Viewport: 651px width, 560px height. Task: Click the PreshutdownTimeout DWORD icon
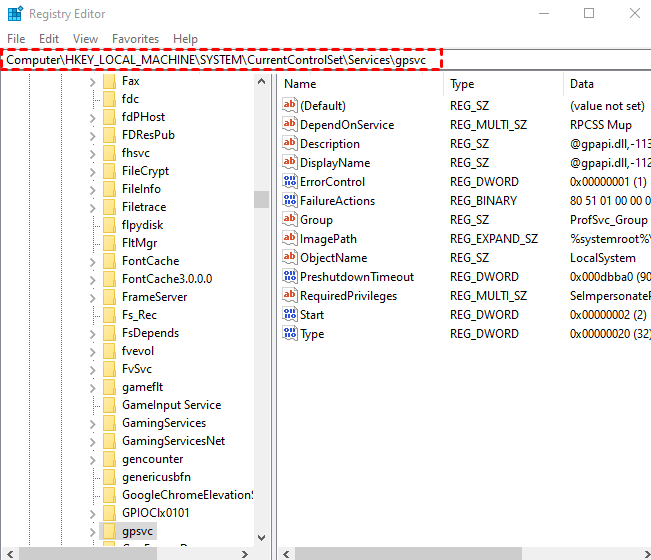click(290, 276)
